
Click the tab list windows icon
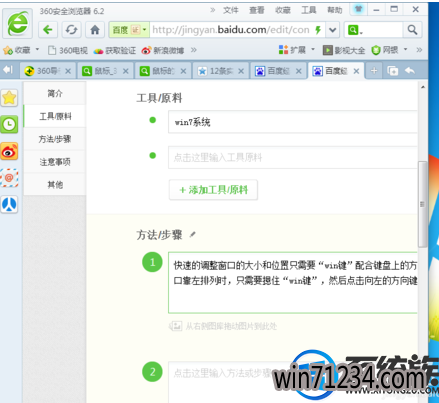(393, 71)
